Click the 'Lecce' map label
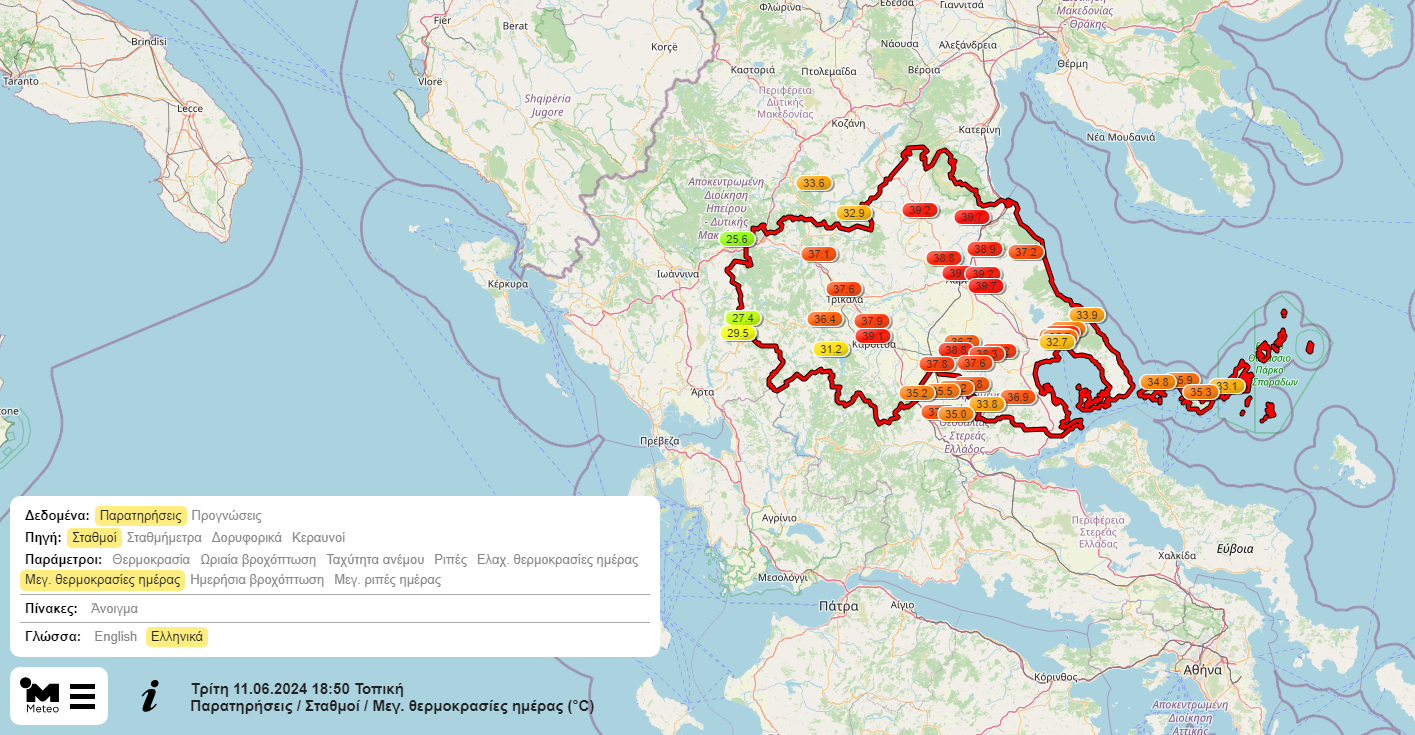Image resolution: width=1415 pixels, height=735 pixels. 190,108
